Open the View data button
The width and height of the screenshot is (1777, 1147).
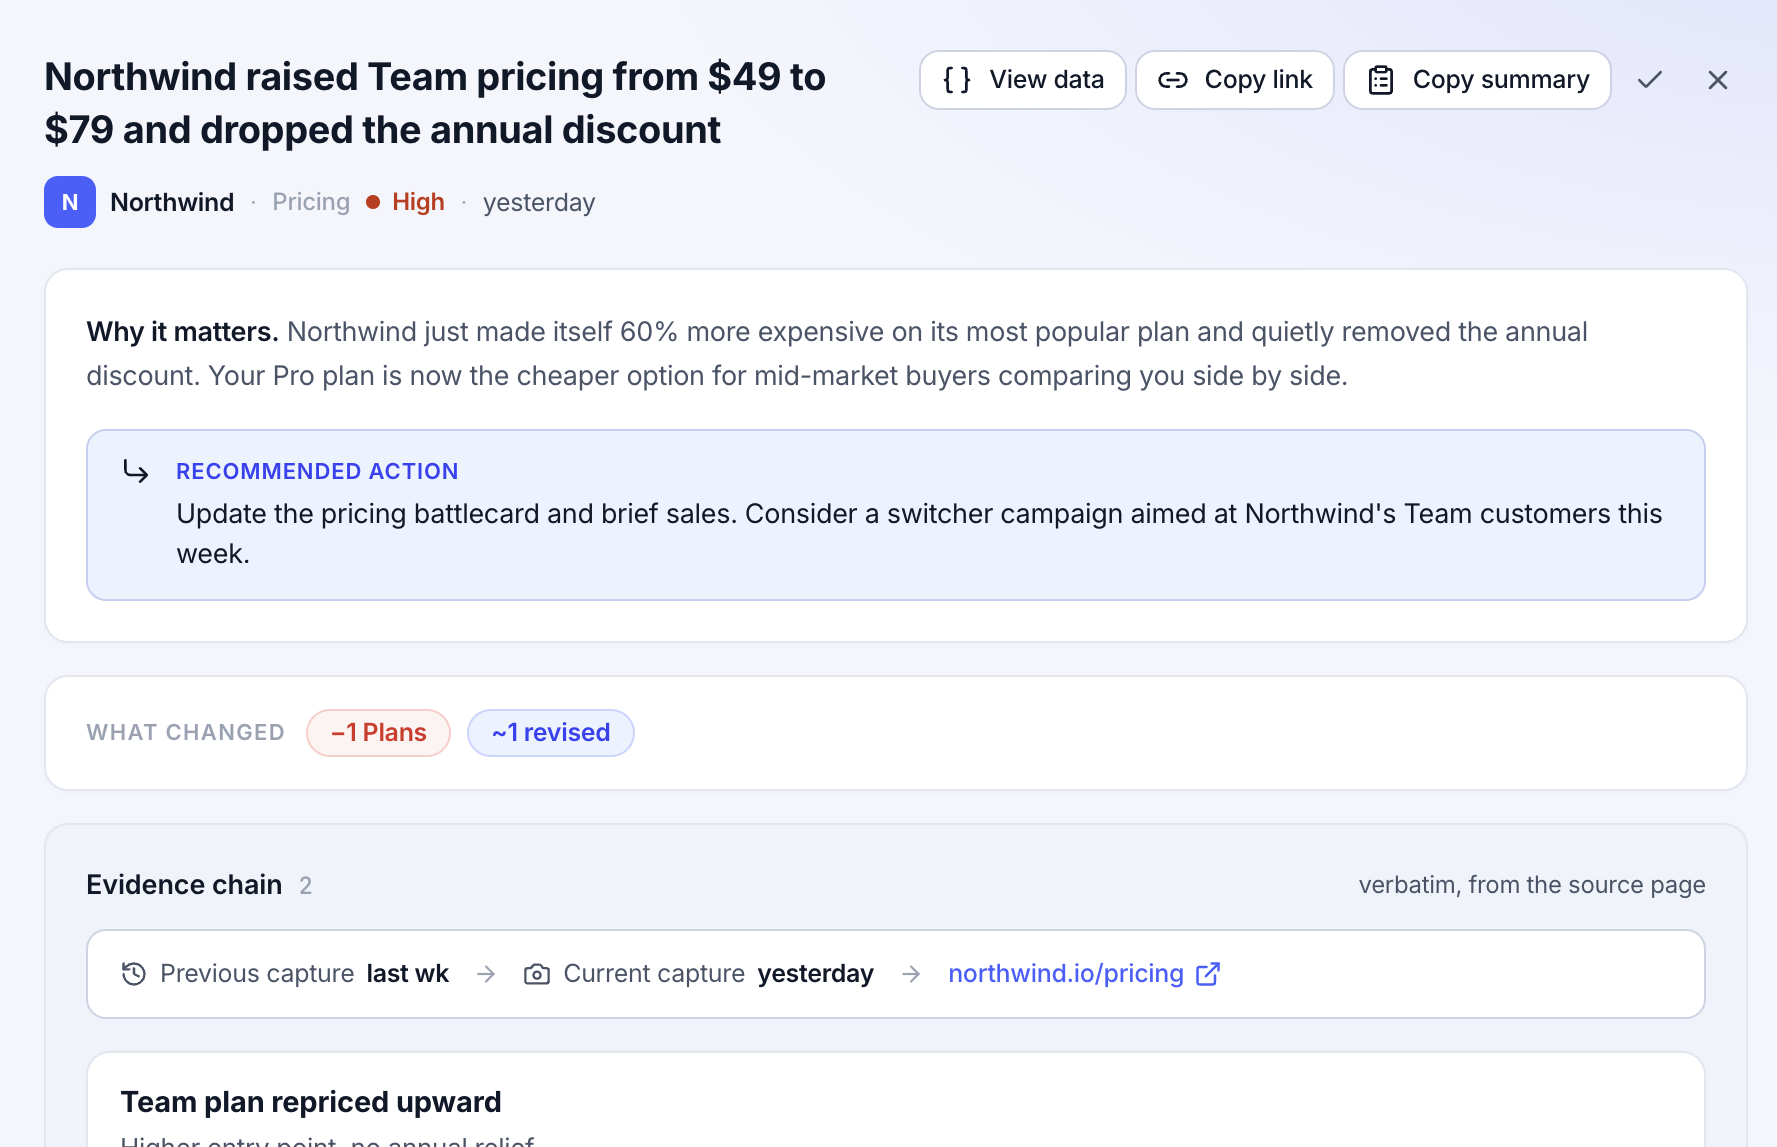[1022, 80]
